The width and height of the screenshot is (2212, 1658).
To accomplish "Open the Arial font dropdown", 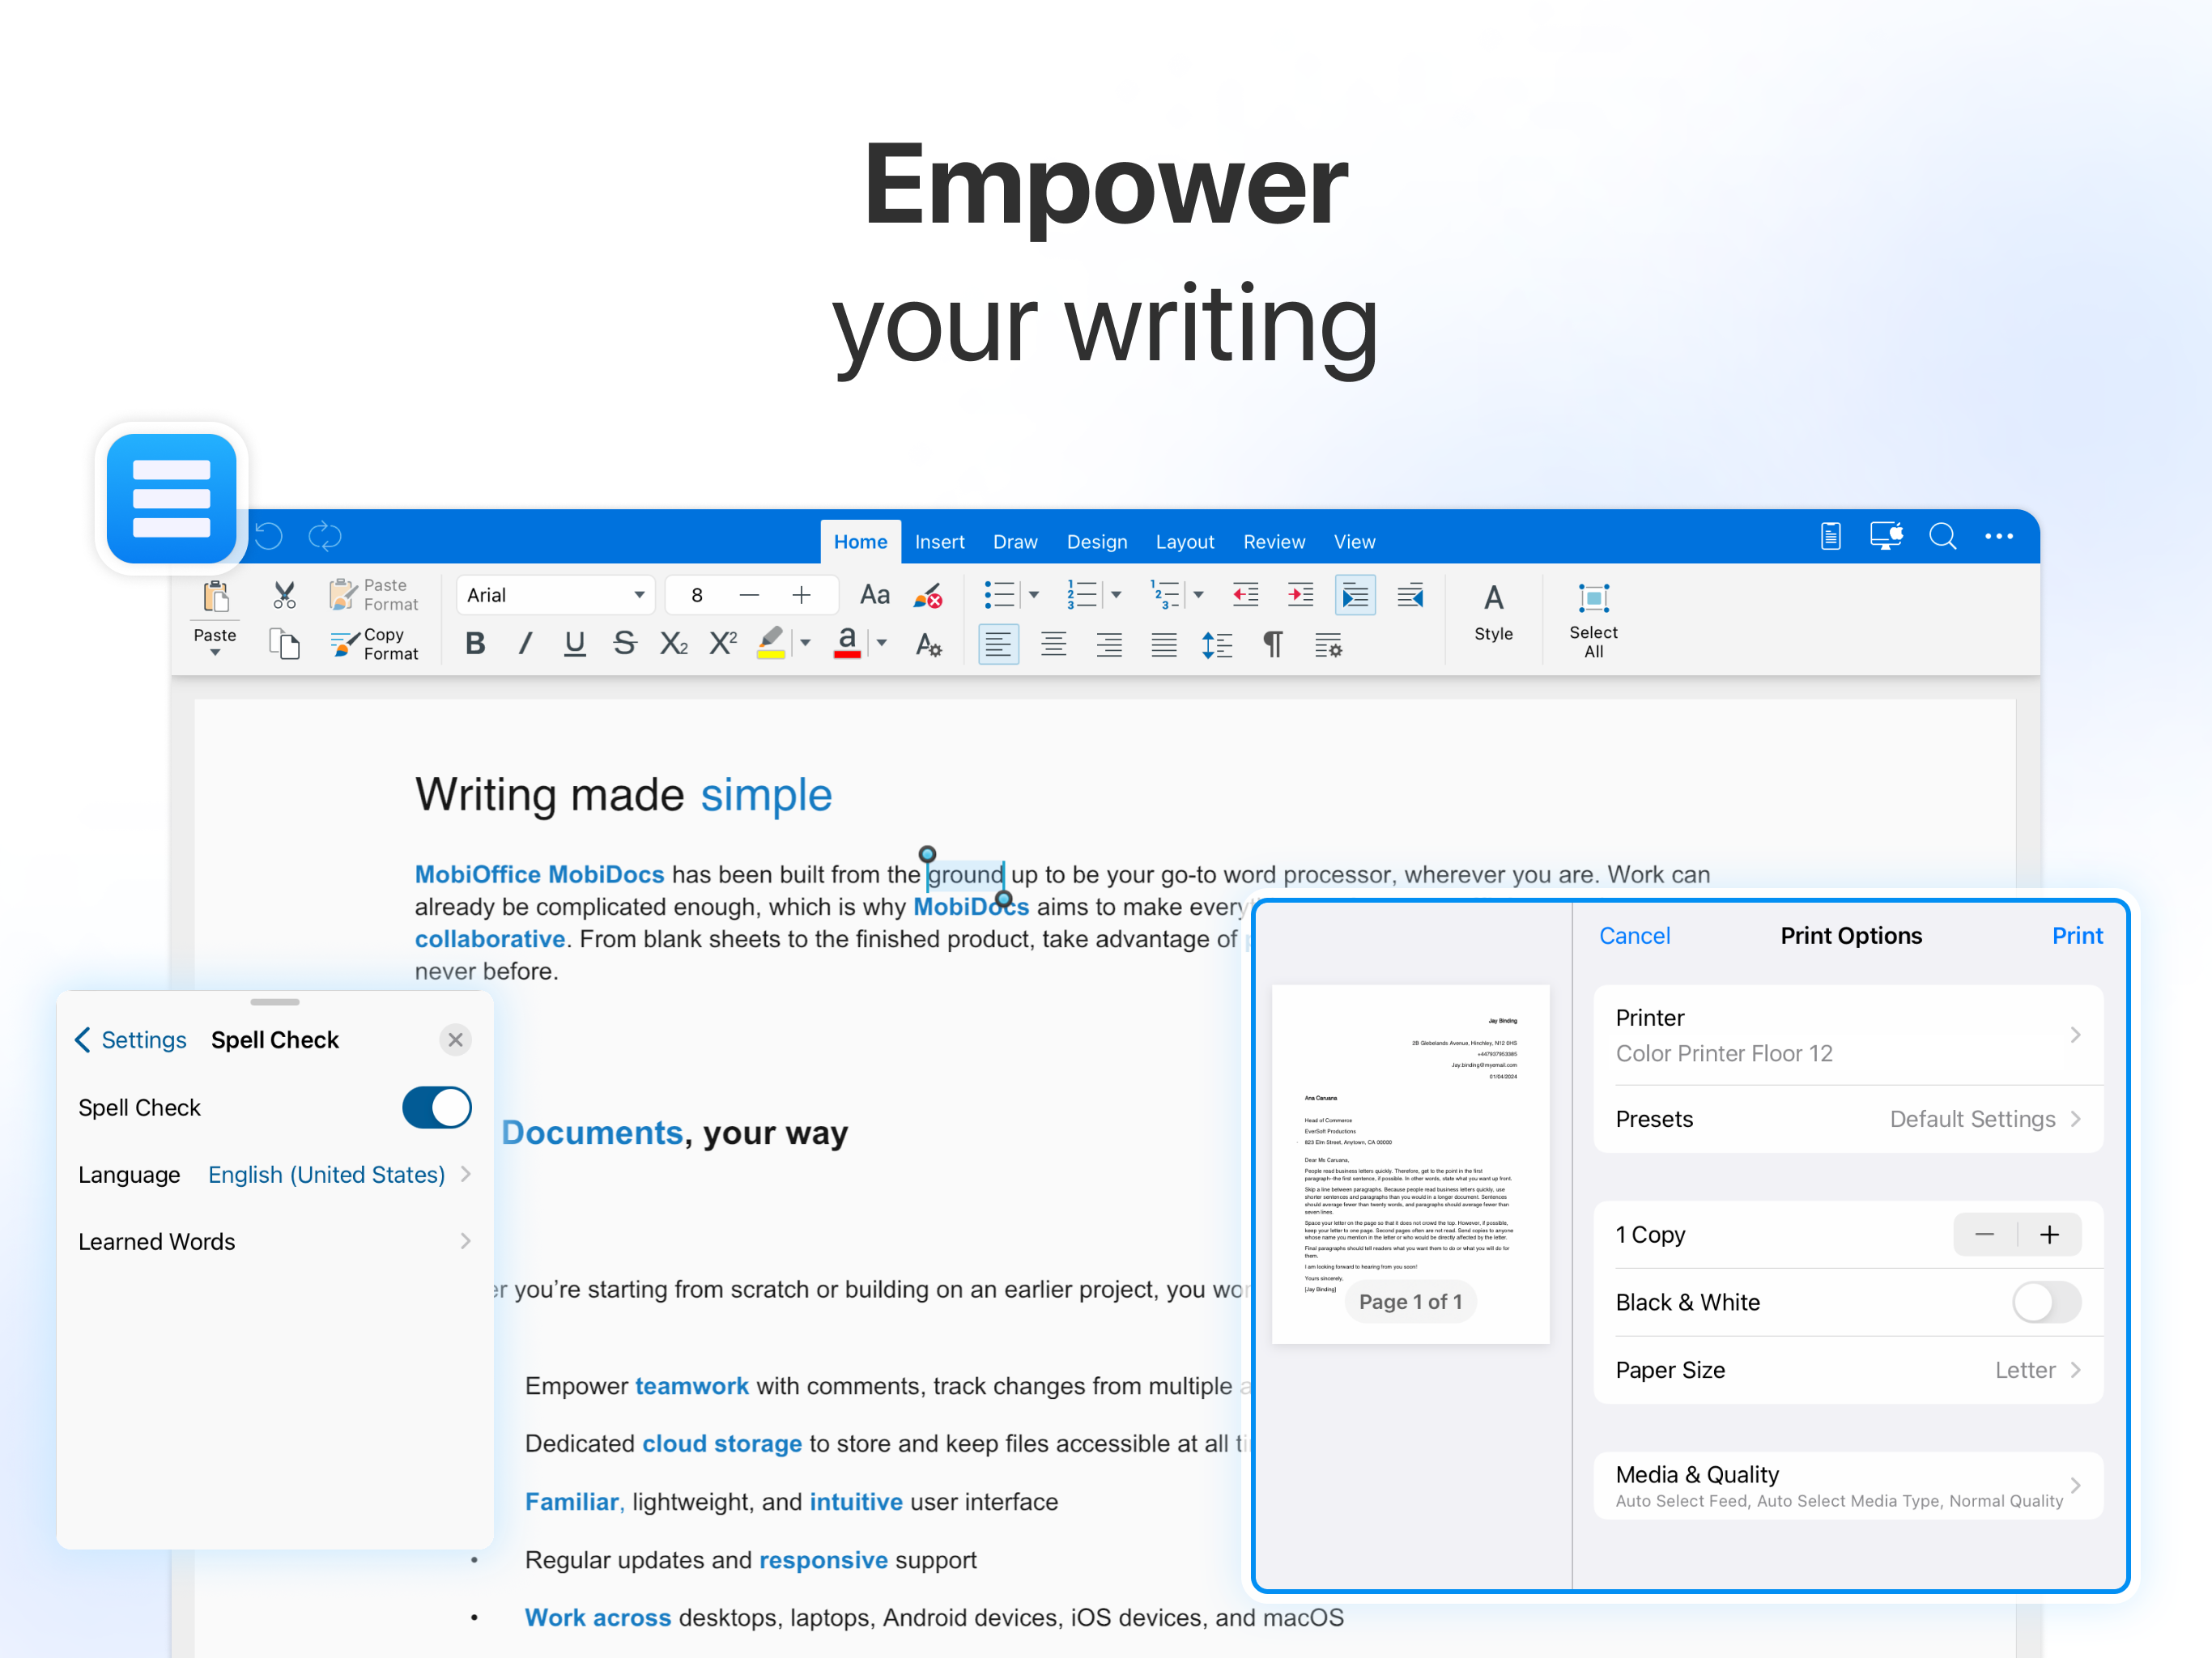I will tap(555, 595).
